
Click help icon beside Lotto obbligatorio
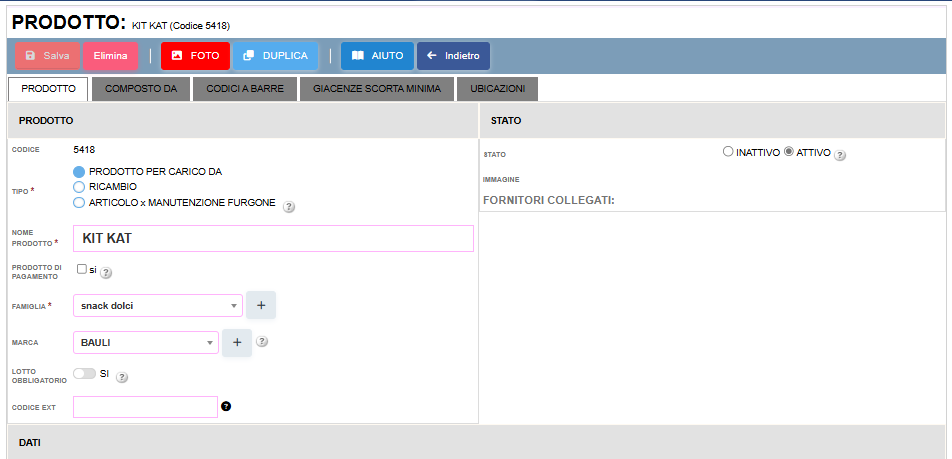(x=121, y=378)
